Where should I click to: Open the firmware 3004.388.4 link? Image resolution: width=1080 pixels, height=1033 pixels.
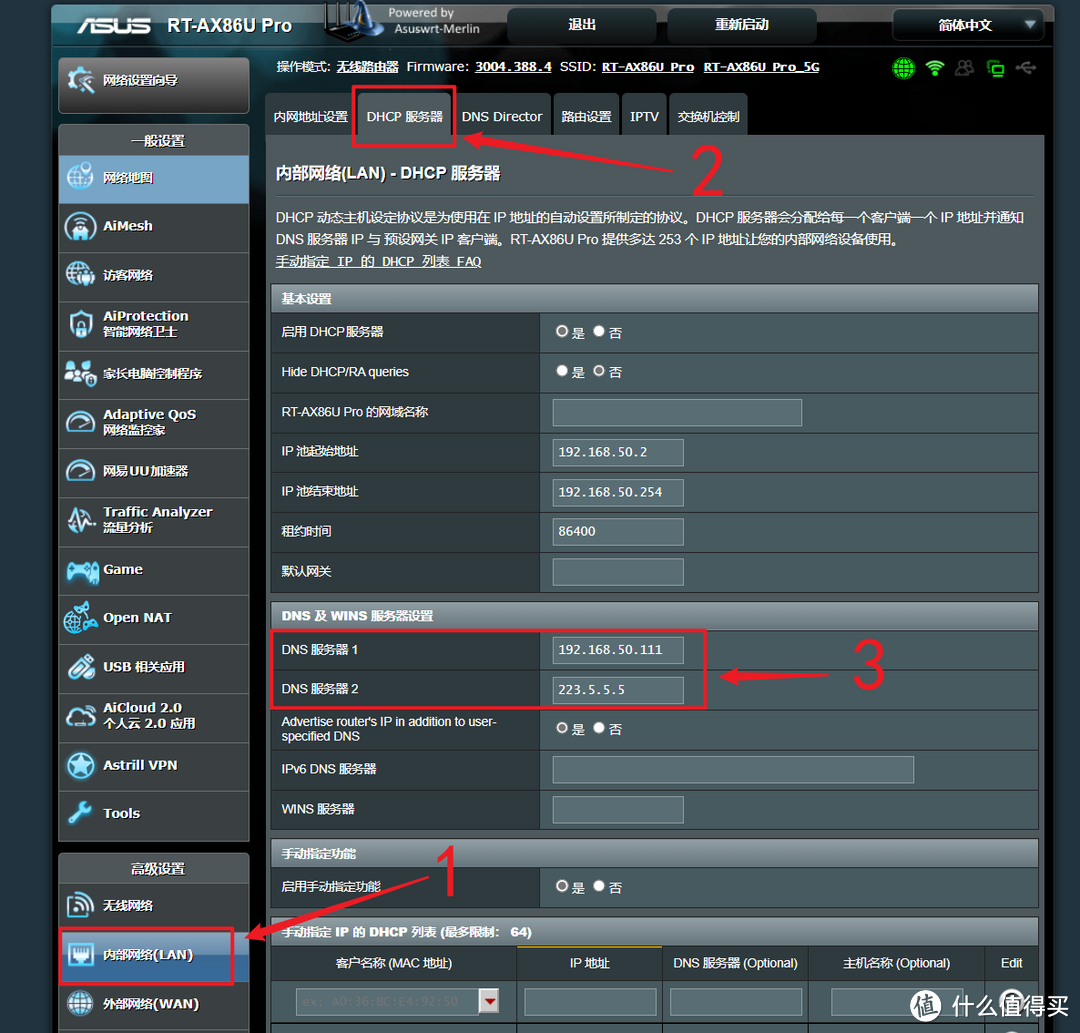pyautogui.click(x=513, y=67)
